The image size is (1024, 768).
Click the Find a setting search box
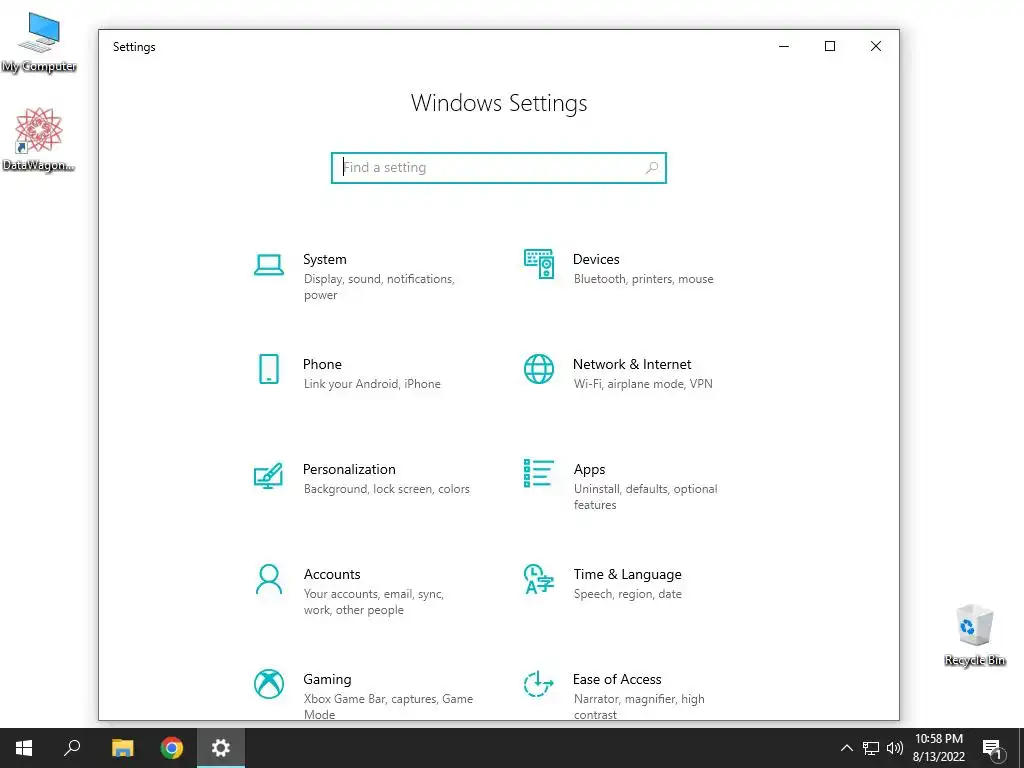click(x=498, y=168)
